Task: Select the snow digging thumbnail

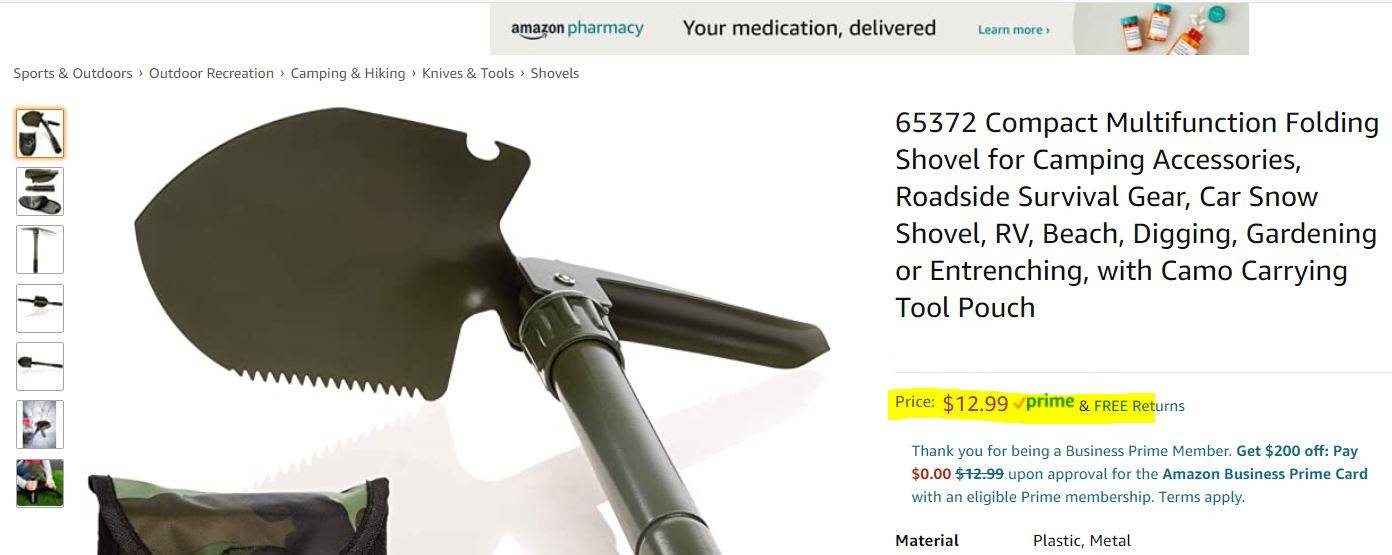Action: tap(40, 425)
